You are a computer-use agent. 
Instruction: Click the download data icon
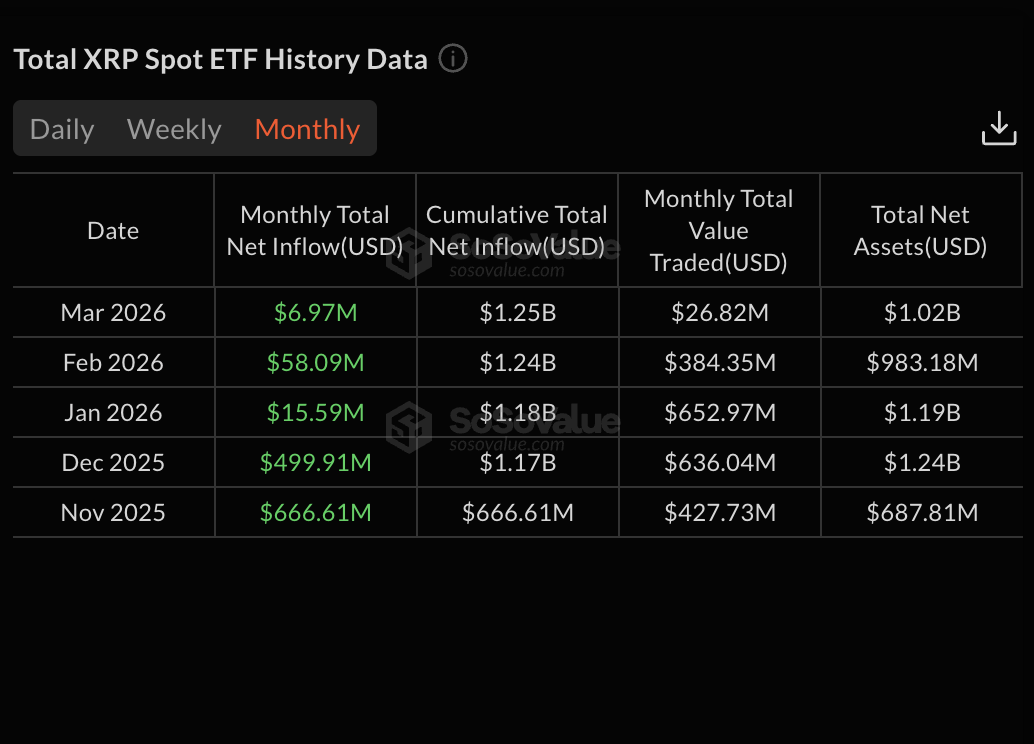pos(999,128)
